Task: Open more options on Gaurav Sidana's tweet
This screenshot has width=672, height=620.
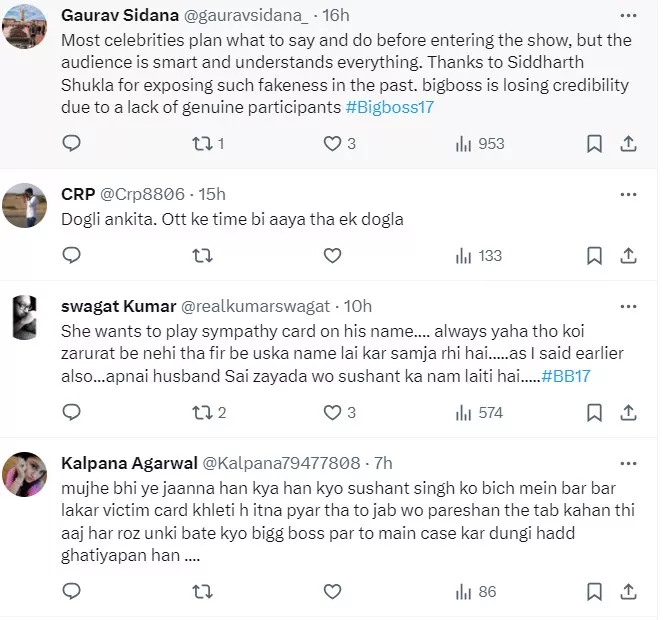Action: click(627, 18)
